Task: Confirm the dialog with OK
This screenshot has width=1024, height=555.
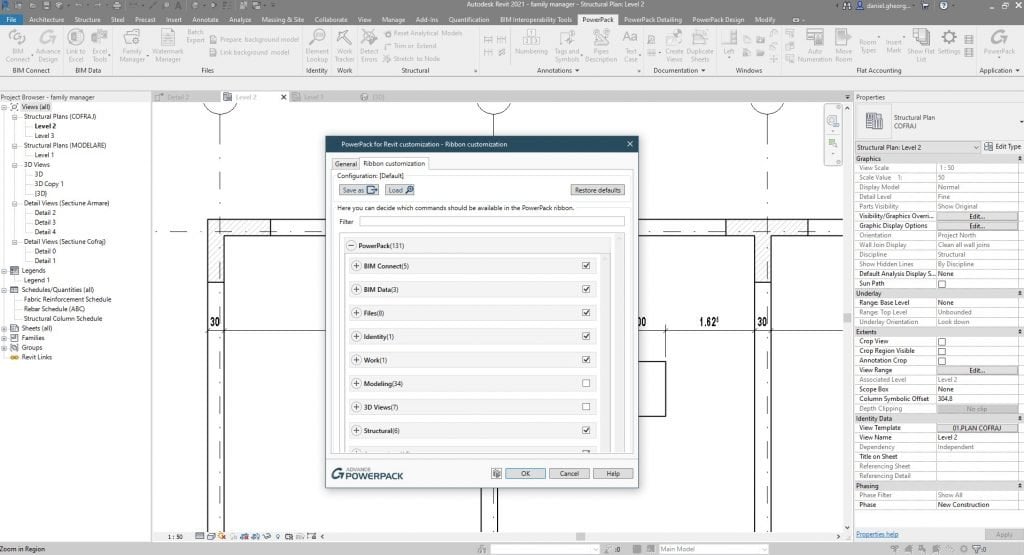Action: [525, 473]
